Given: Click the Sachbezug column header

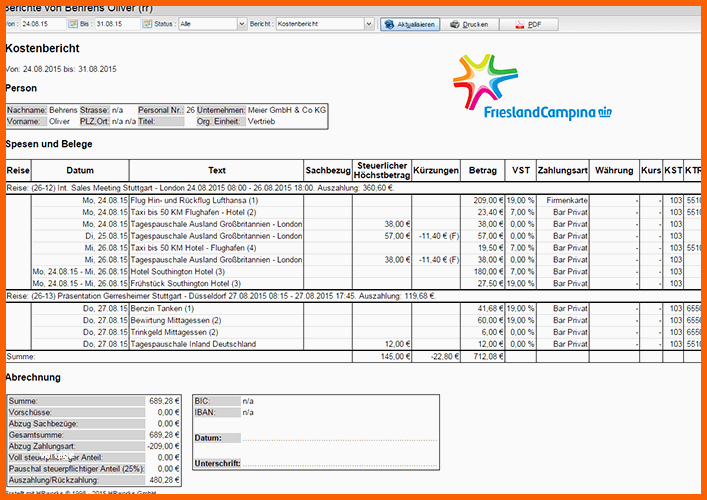Looking at the screenshot, I should [328, 170].
